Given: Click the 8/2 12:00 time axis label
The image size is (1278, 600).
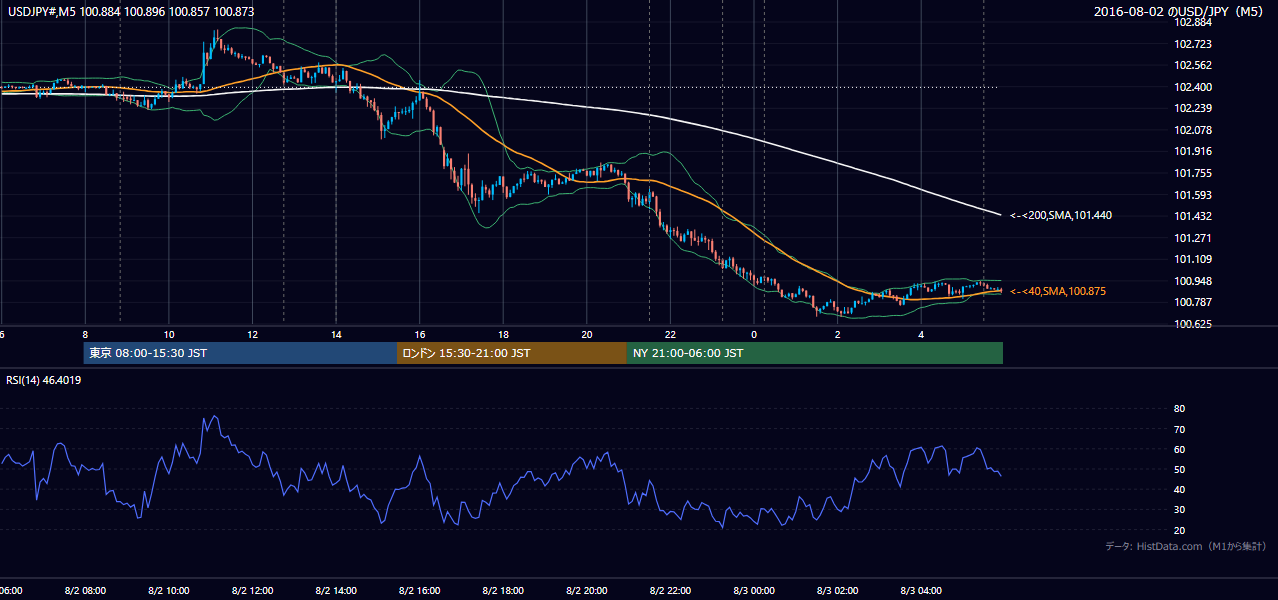Looking at the screenshot, I should [x=252, y=591].
